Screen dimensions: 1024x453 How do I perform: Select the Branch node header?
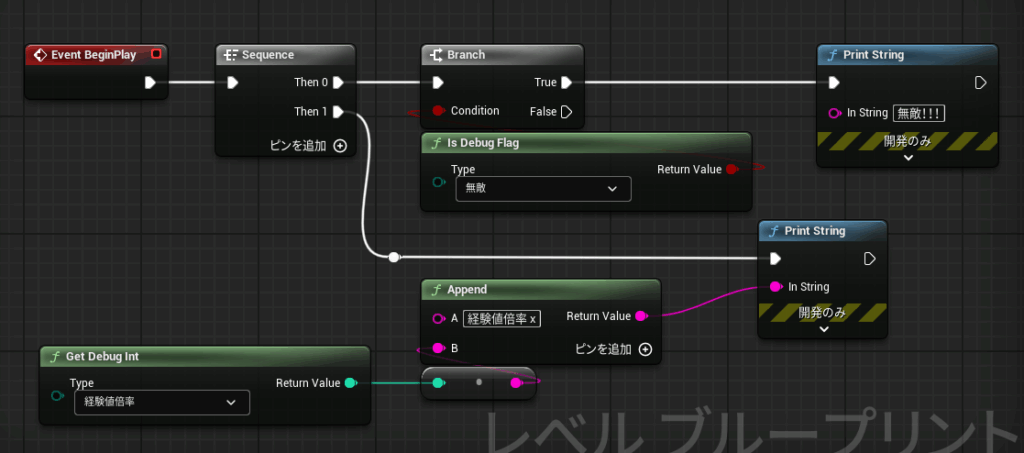point(502,55)
